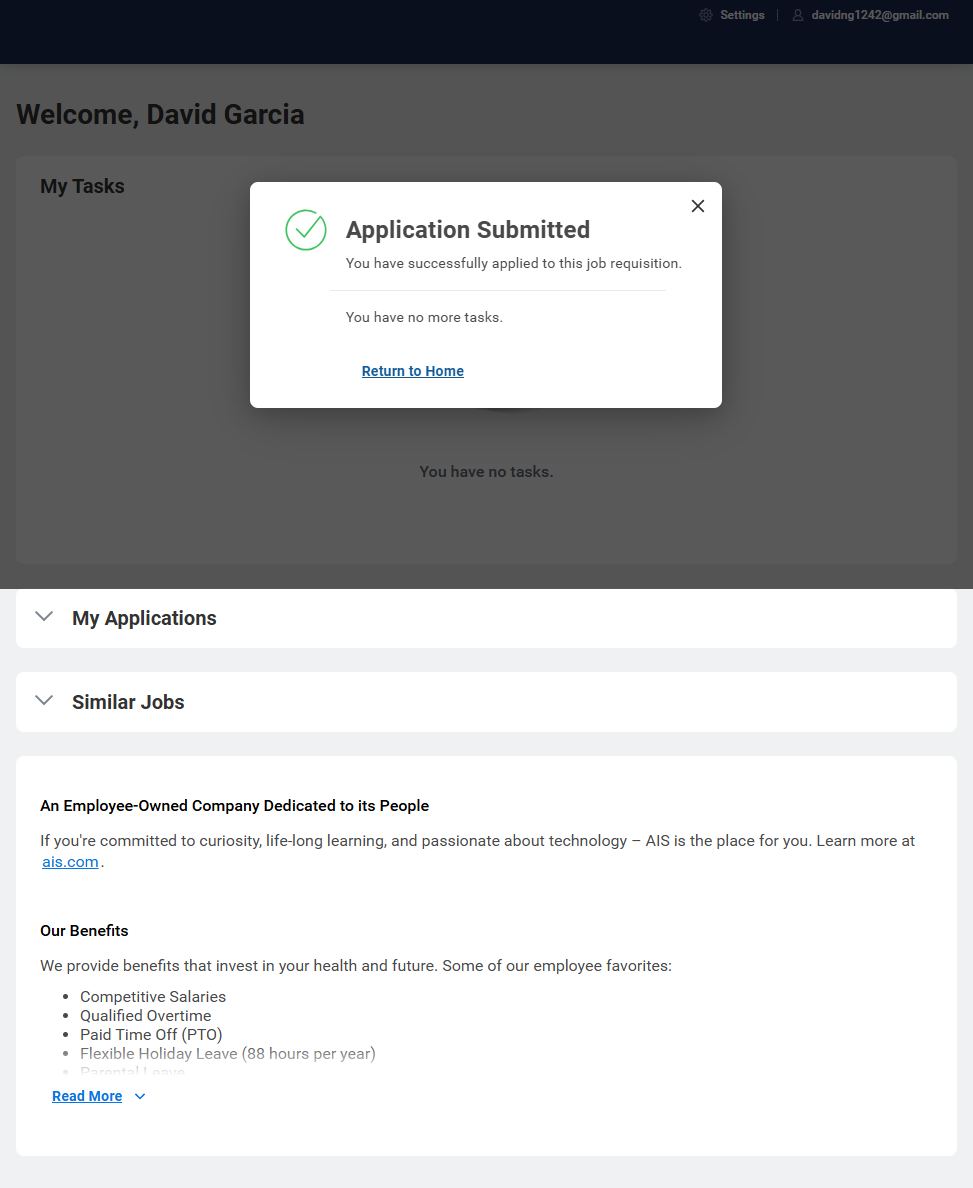Click the successfully applied confirmation message
The image size is (973, 1188).
(x=513, y=264)
